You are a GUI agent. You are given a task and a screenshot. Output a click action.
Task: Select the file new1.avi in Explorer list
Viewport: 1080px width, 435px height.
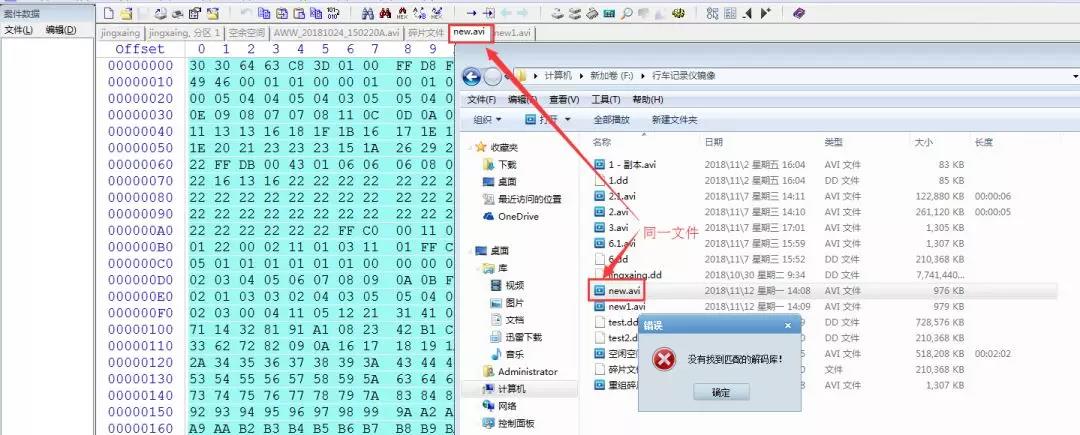[627, 306]
